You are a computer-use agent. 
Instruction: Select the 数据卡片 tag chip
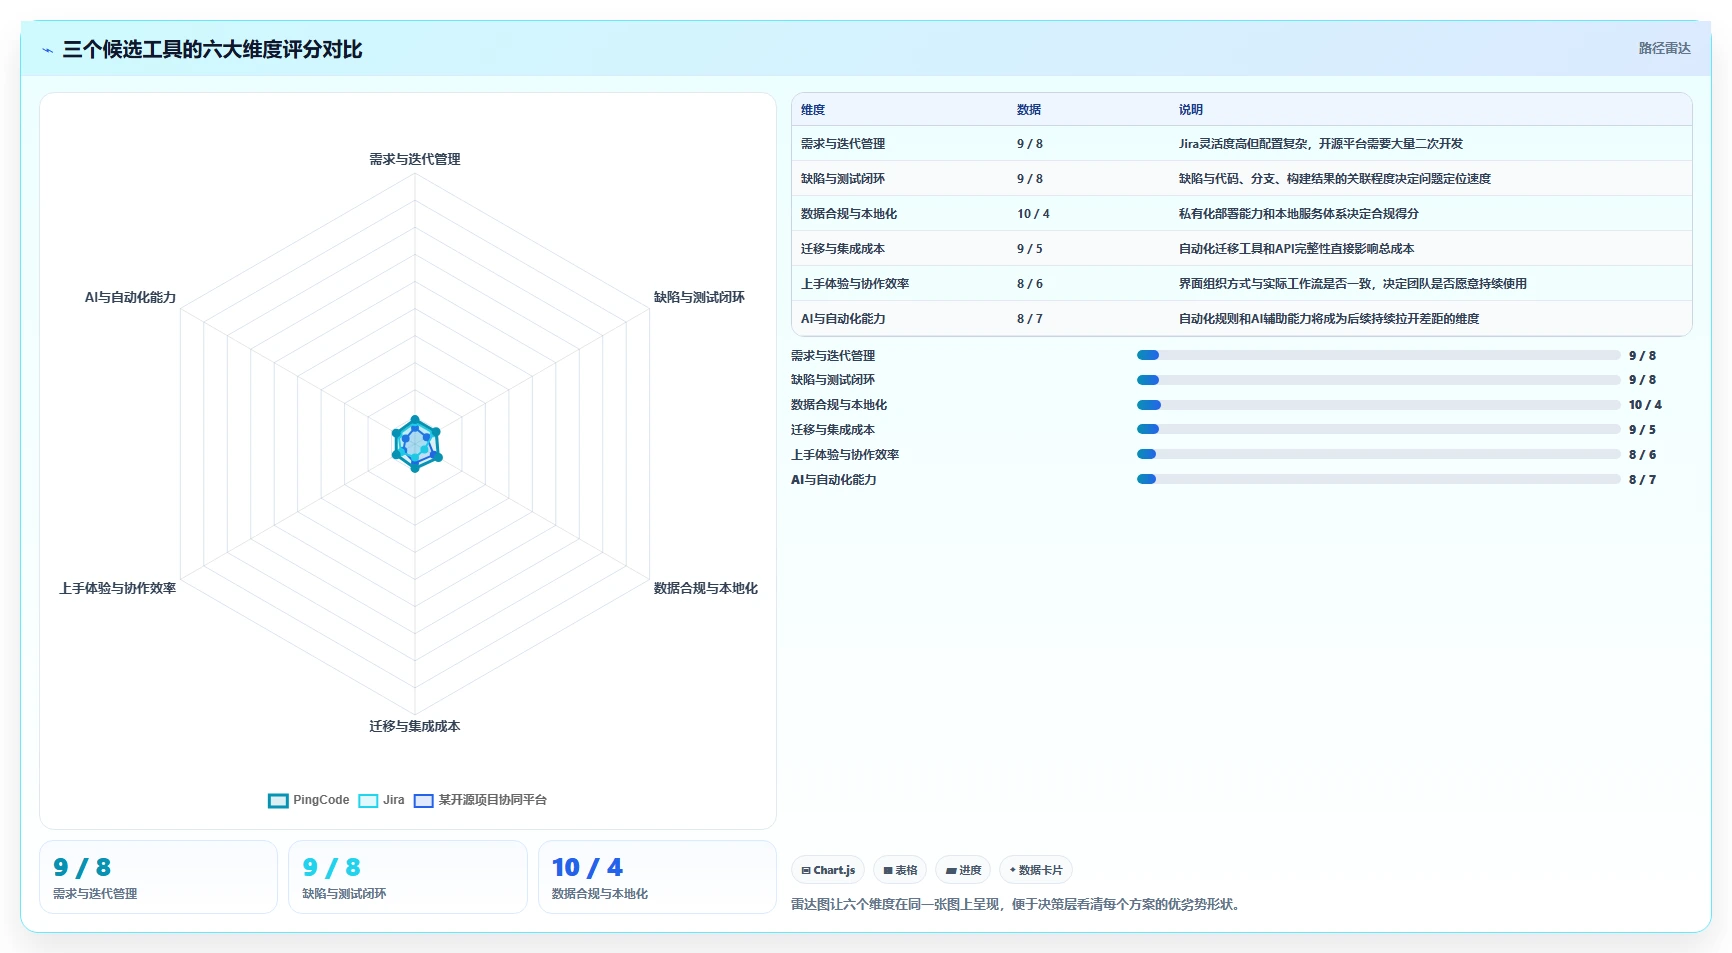pos(1036,870)
